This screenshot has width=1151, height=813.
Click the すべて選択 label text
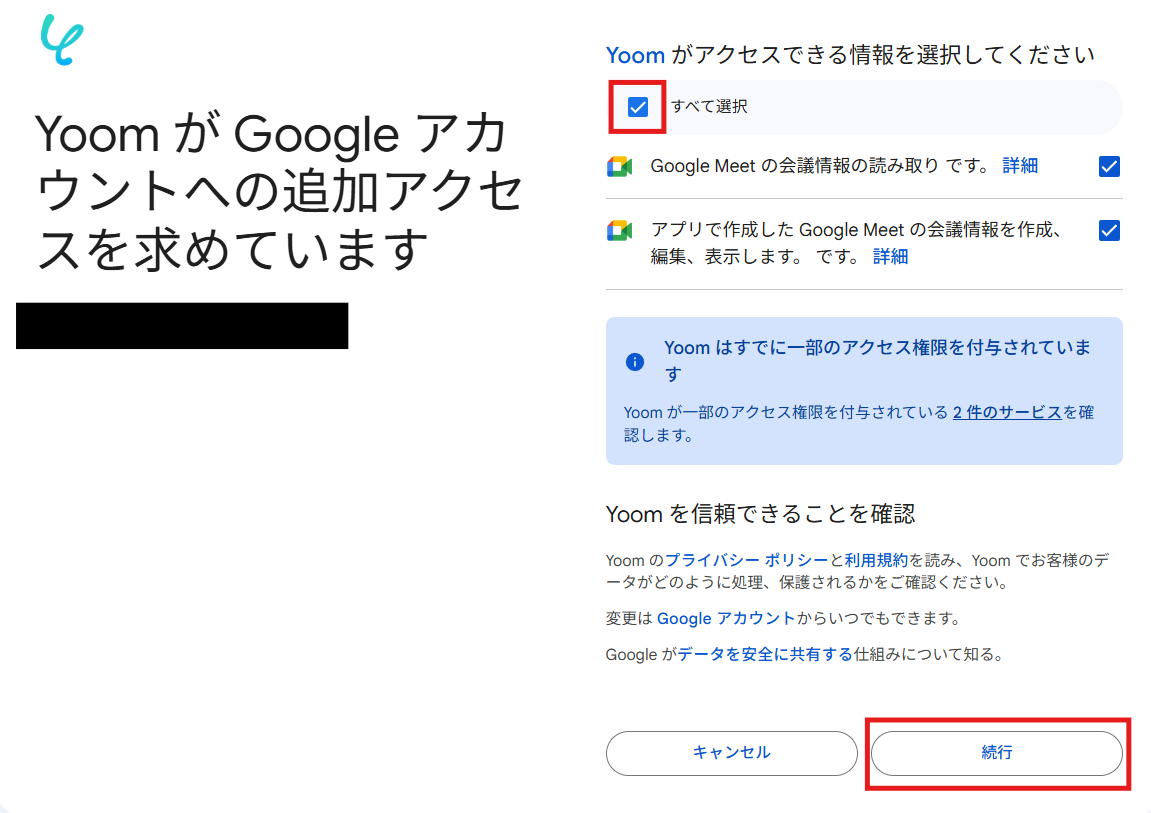709,107
